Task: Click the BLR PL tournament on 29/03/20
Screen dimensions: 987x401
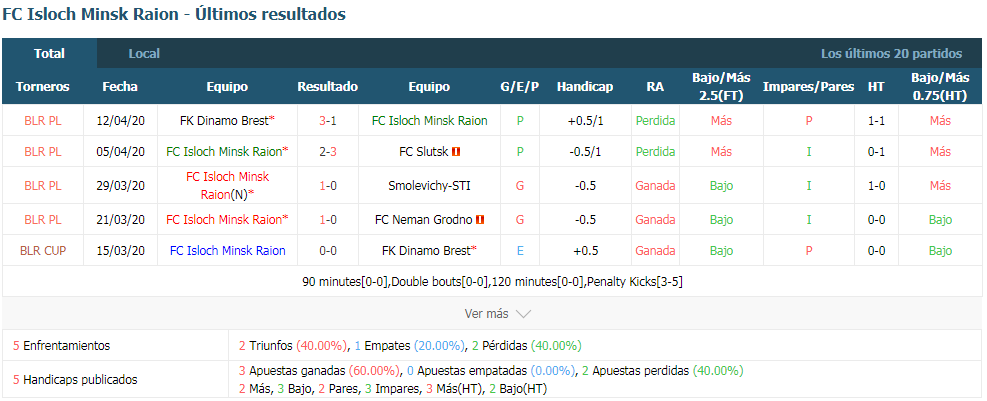Action: (43, 186)
